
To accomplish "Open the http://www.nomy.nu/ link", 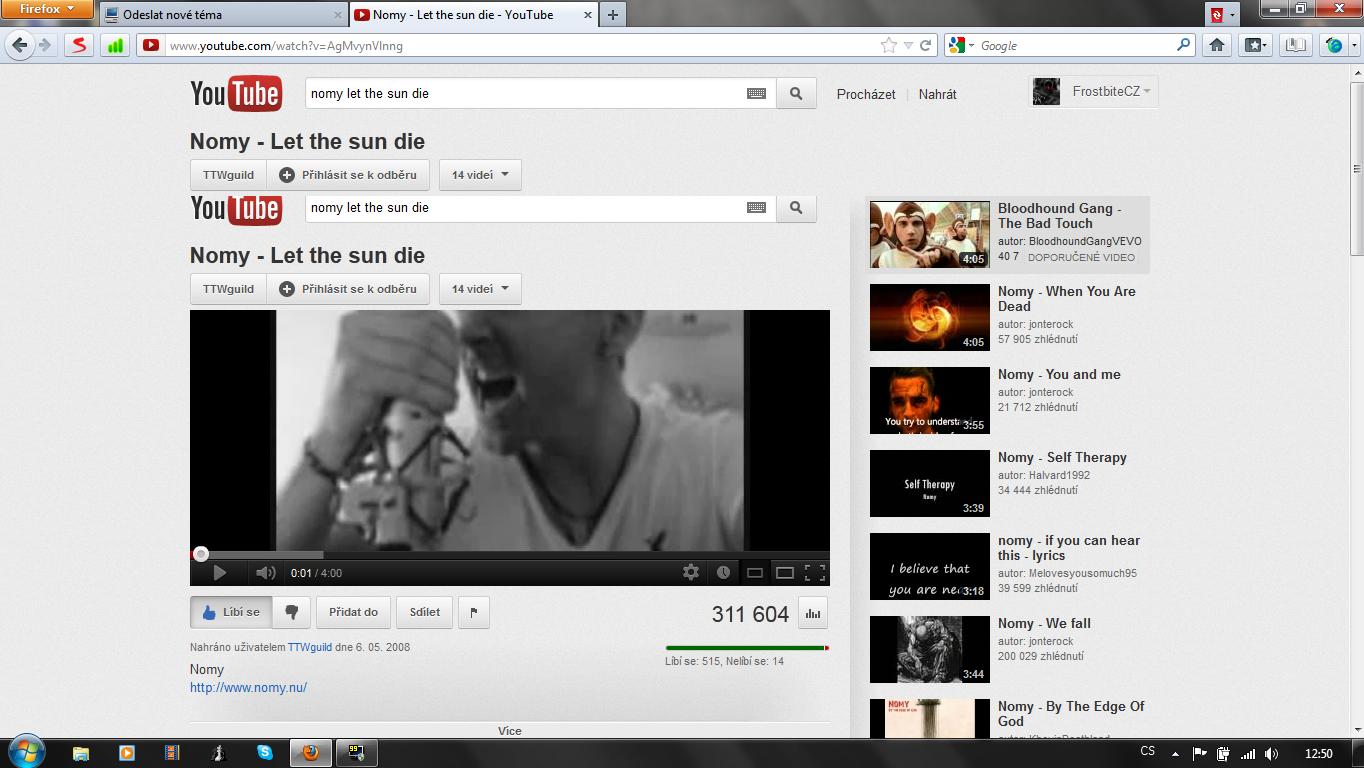I will click(248, 687).
